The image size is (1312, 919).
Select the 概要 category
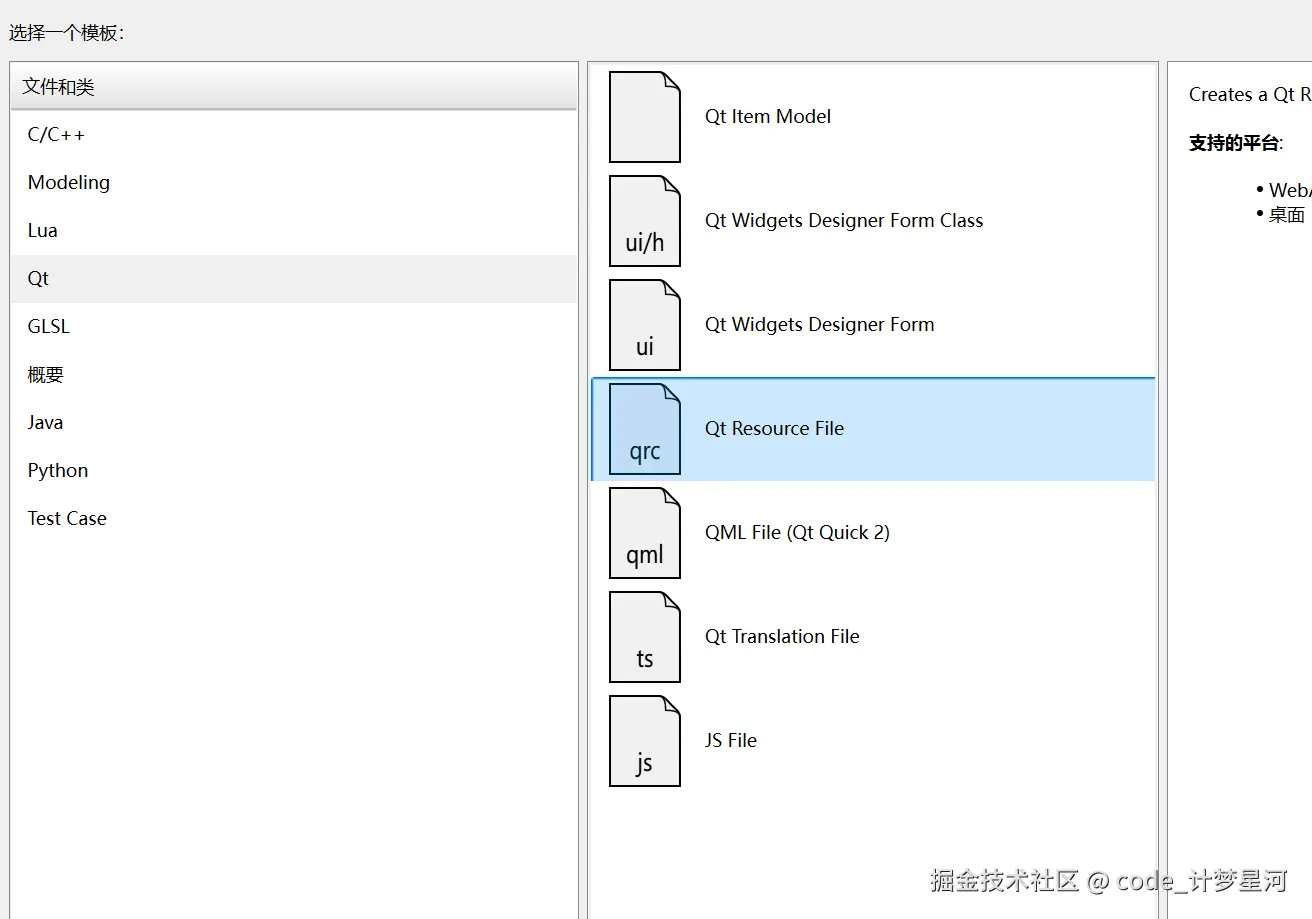pyautogui.click(x=294, y=375)
